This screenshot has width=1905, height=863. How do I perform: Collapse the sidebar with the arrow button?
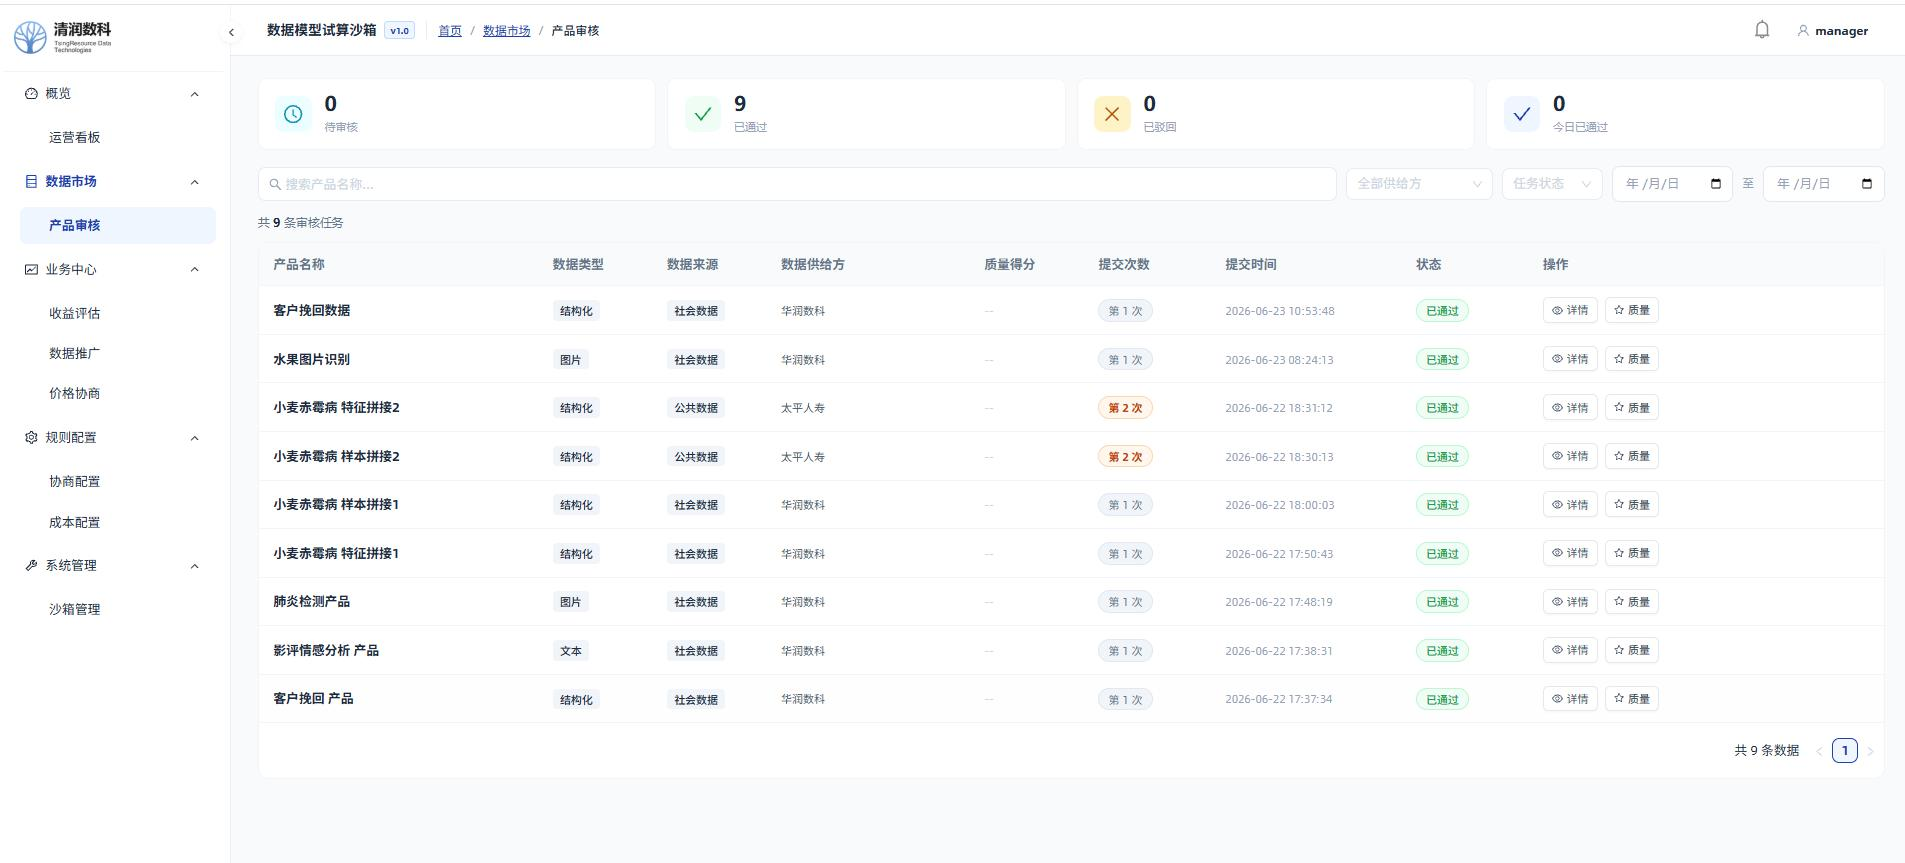click(231, 32)
